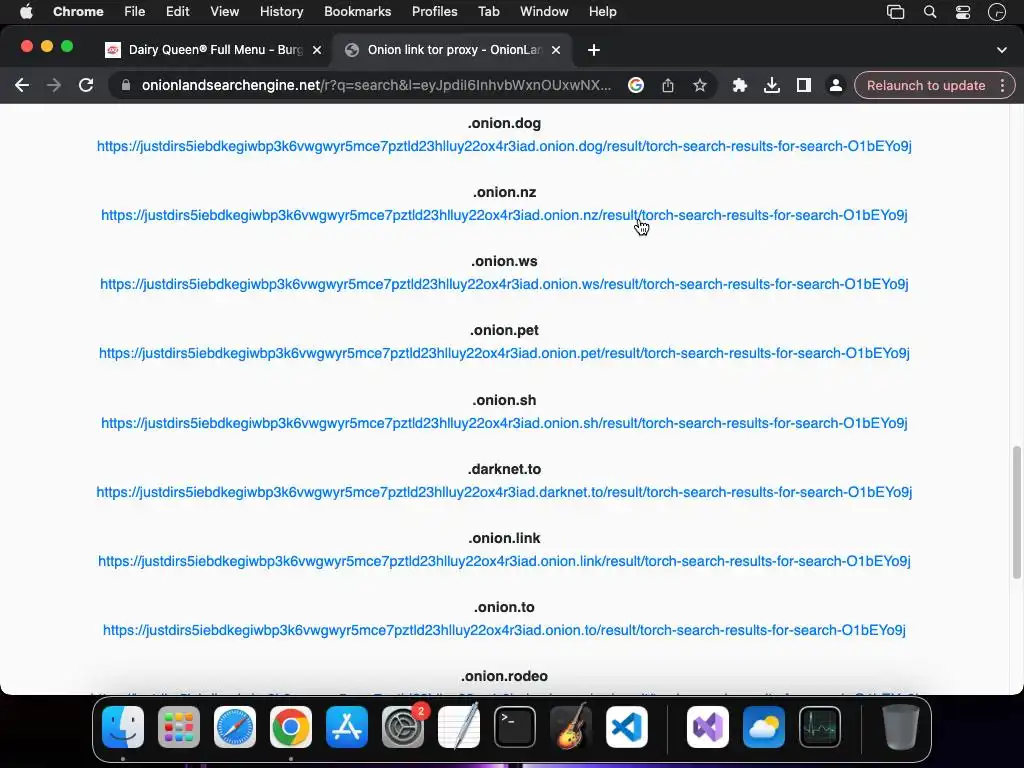The width and height of the screenshot is (1024, 768).
Task: Open the Edit menu
Action: tap(177, 12)
